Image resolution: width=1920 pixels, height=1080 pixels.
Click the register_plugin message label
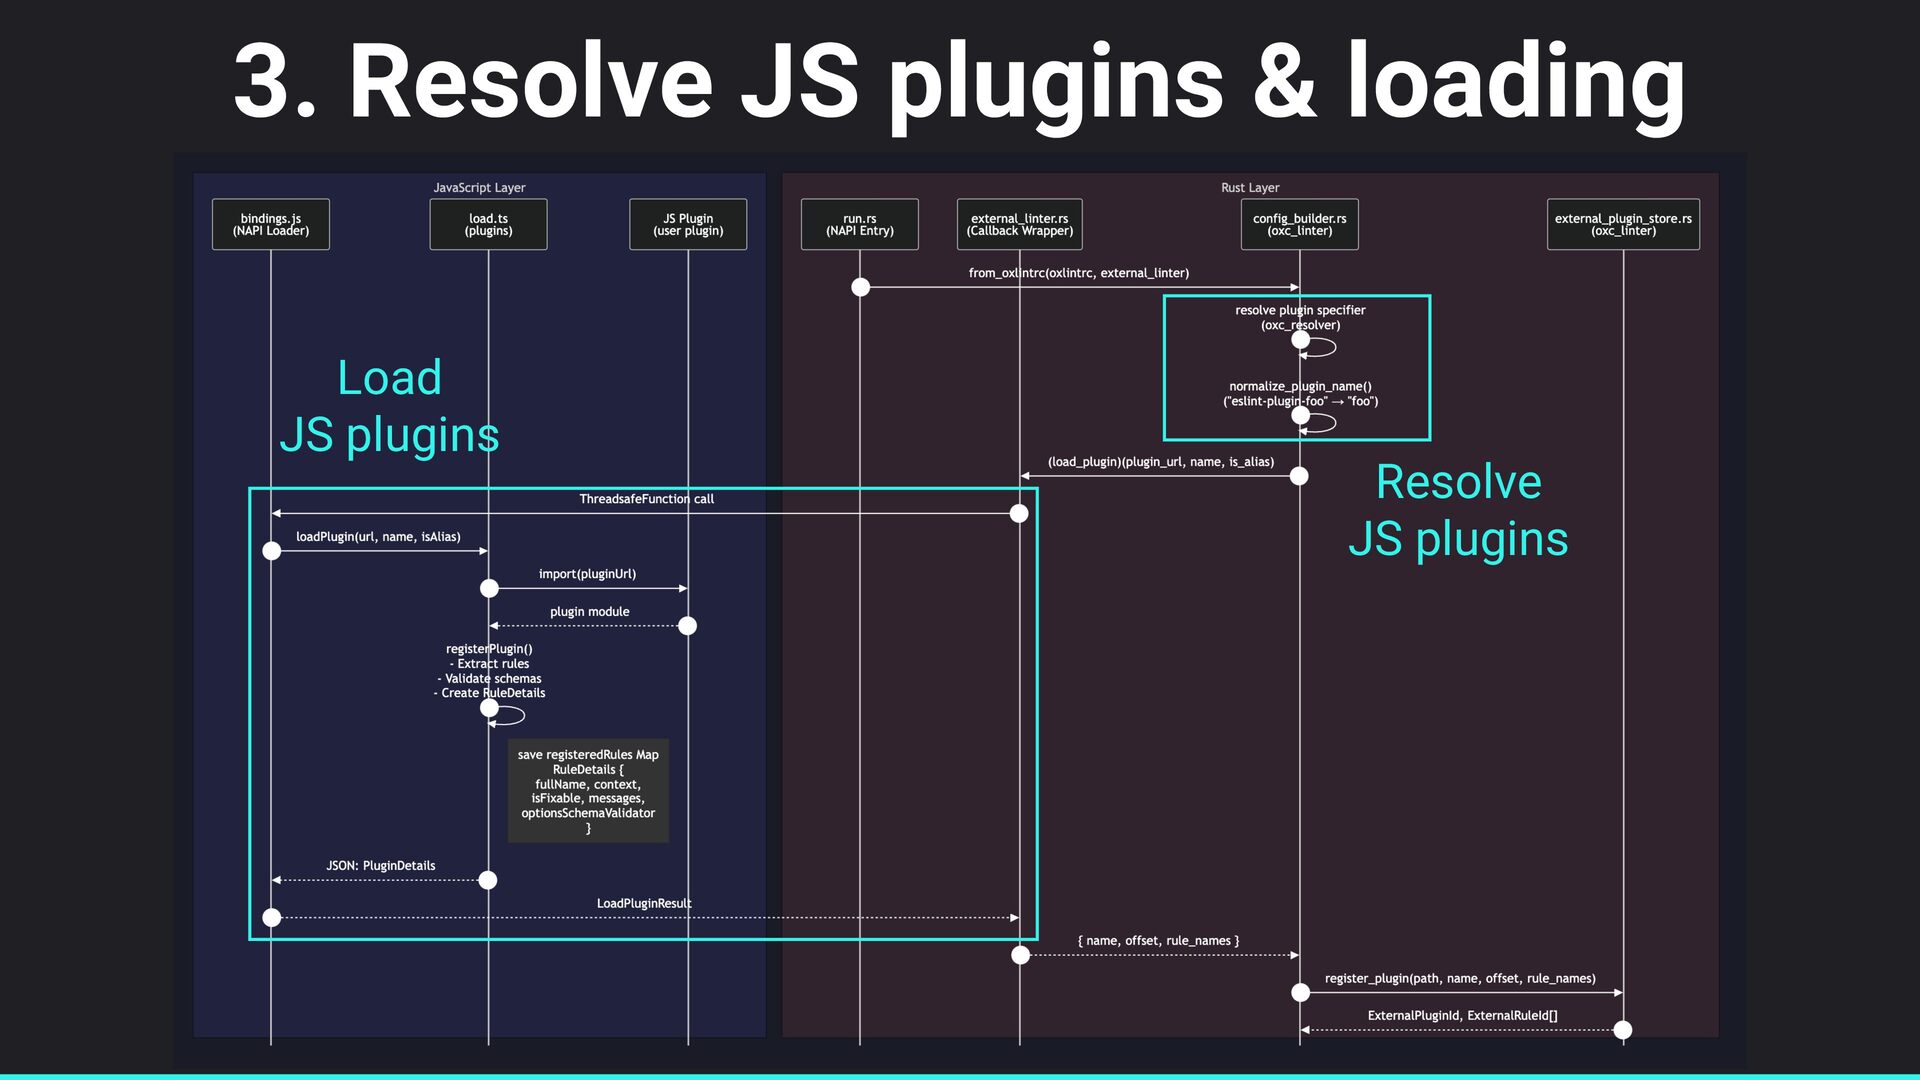click(1460, 979)
